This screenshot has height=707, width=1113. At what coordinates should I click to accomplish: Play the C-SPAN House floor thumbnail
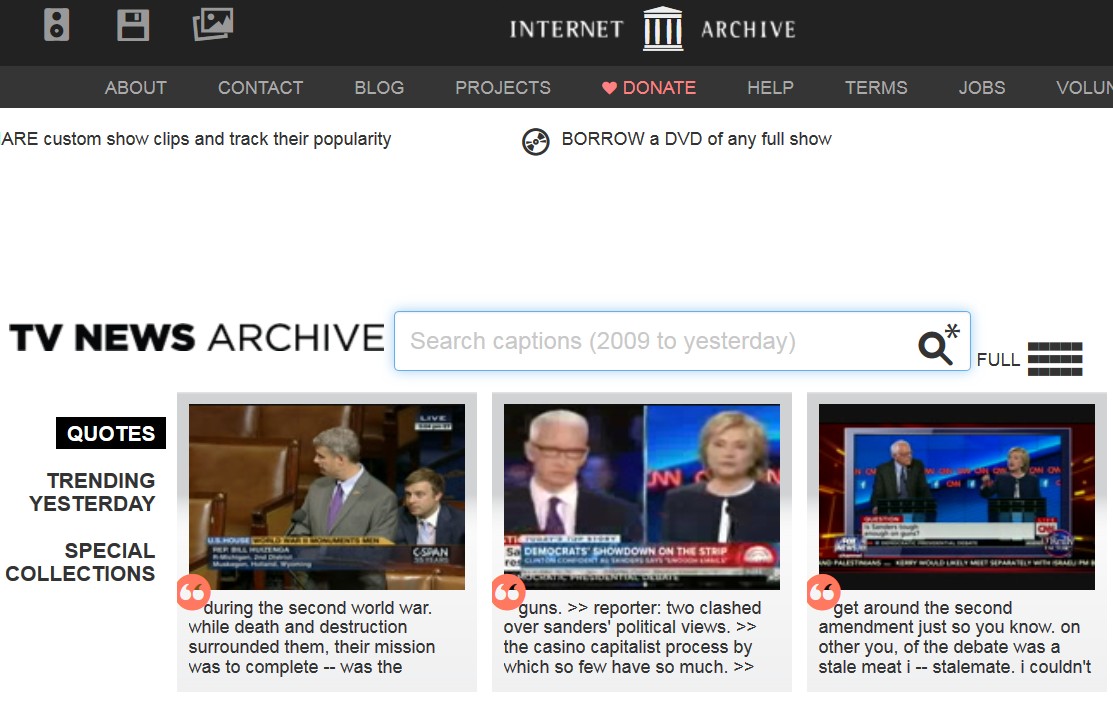[x=327, y=496]
